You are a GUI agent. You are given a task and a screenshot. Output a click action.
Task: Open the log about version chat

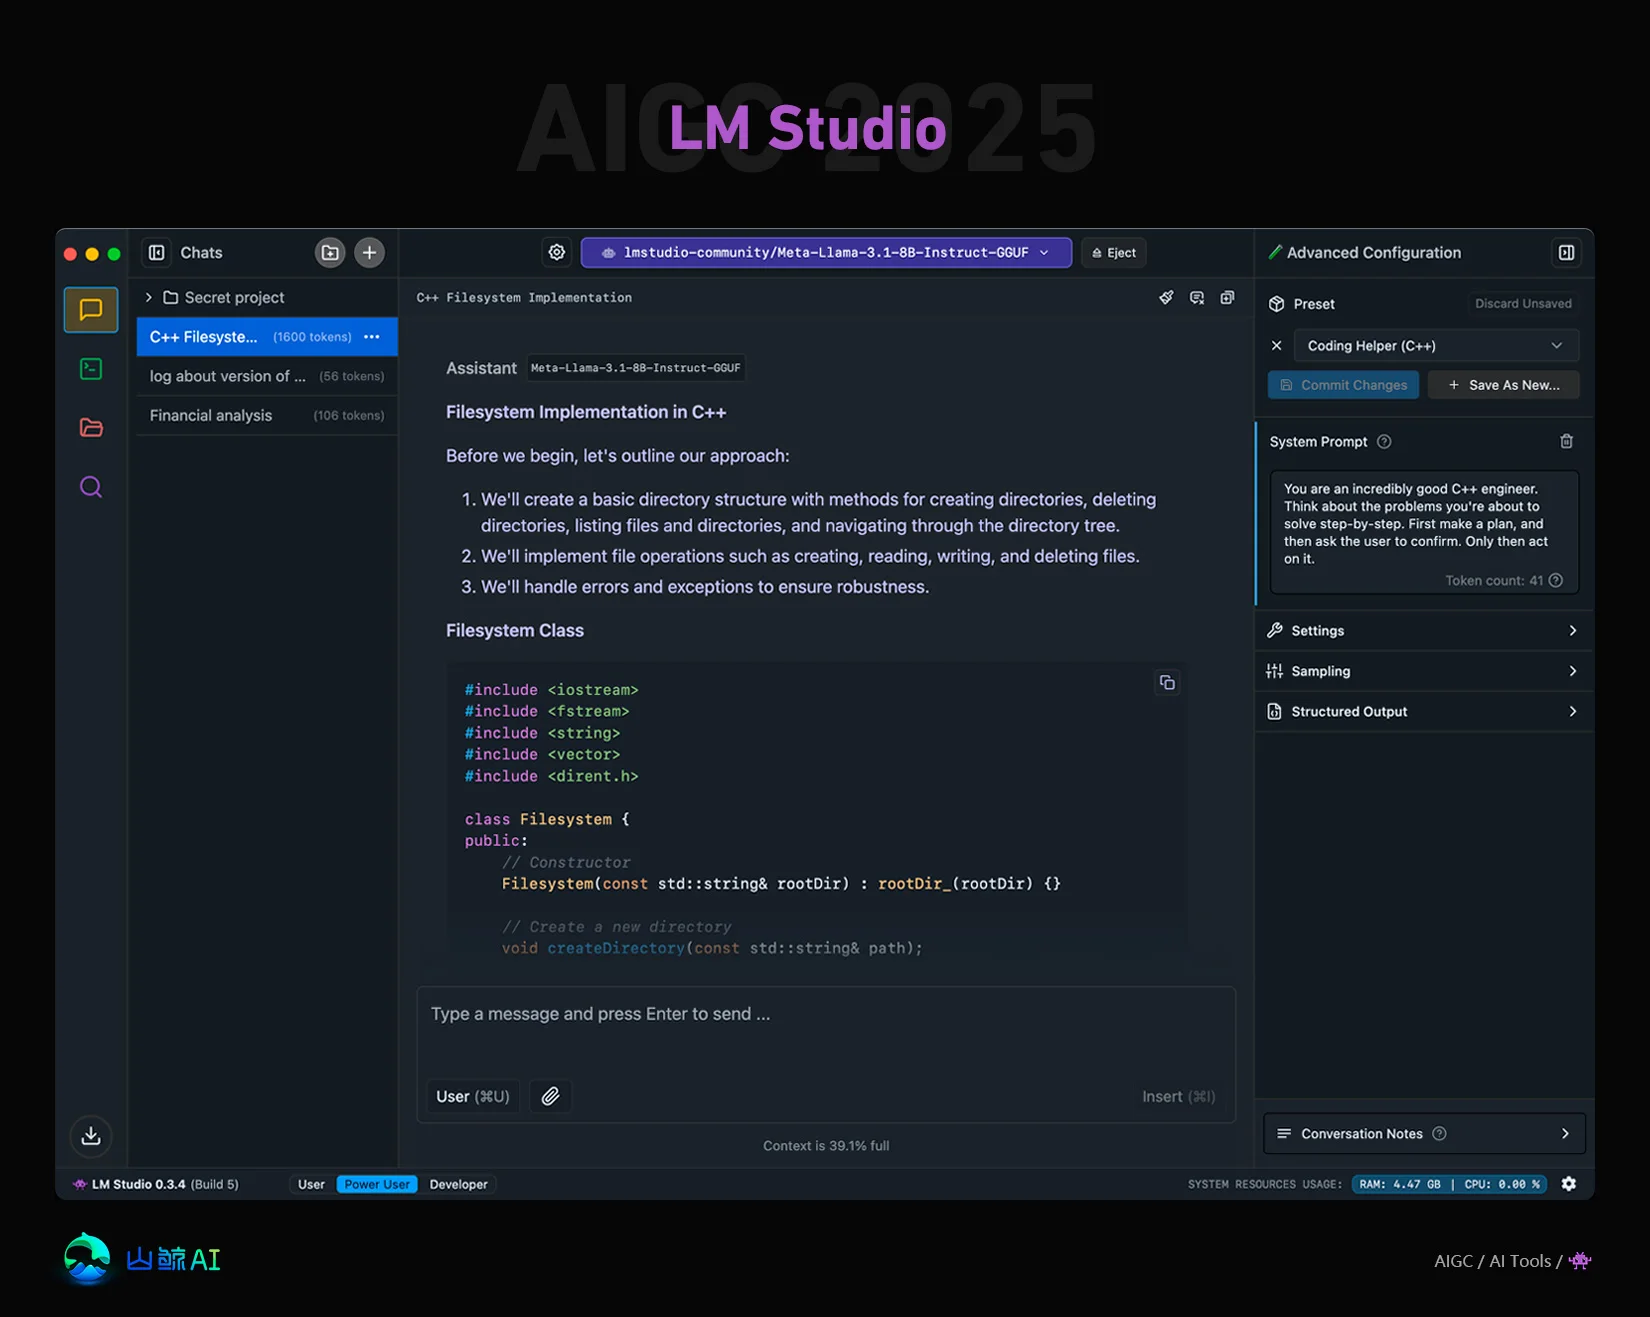pos(267,376)
